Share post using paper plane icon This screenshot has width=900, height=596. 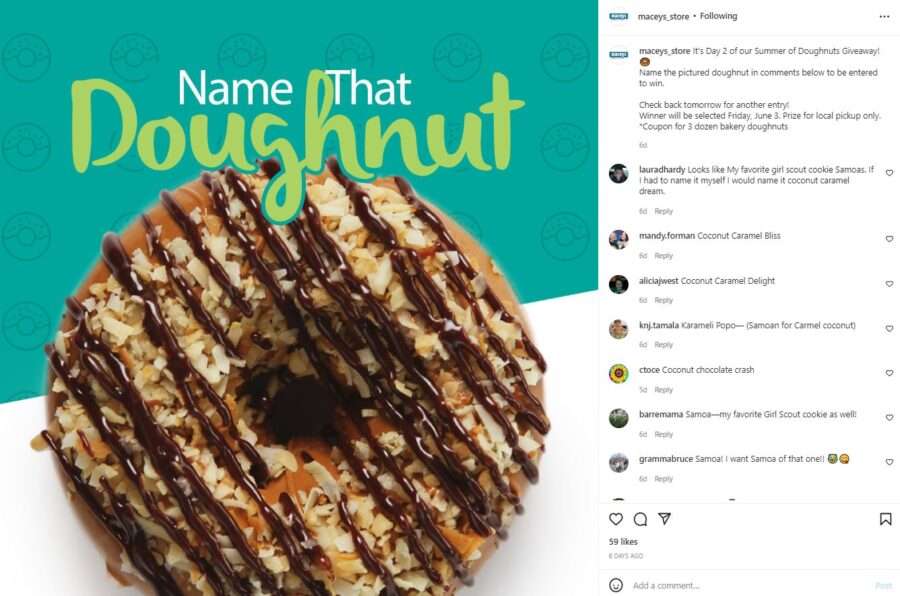click(x=665, y=519)
